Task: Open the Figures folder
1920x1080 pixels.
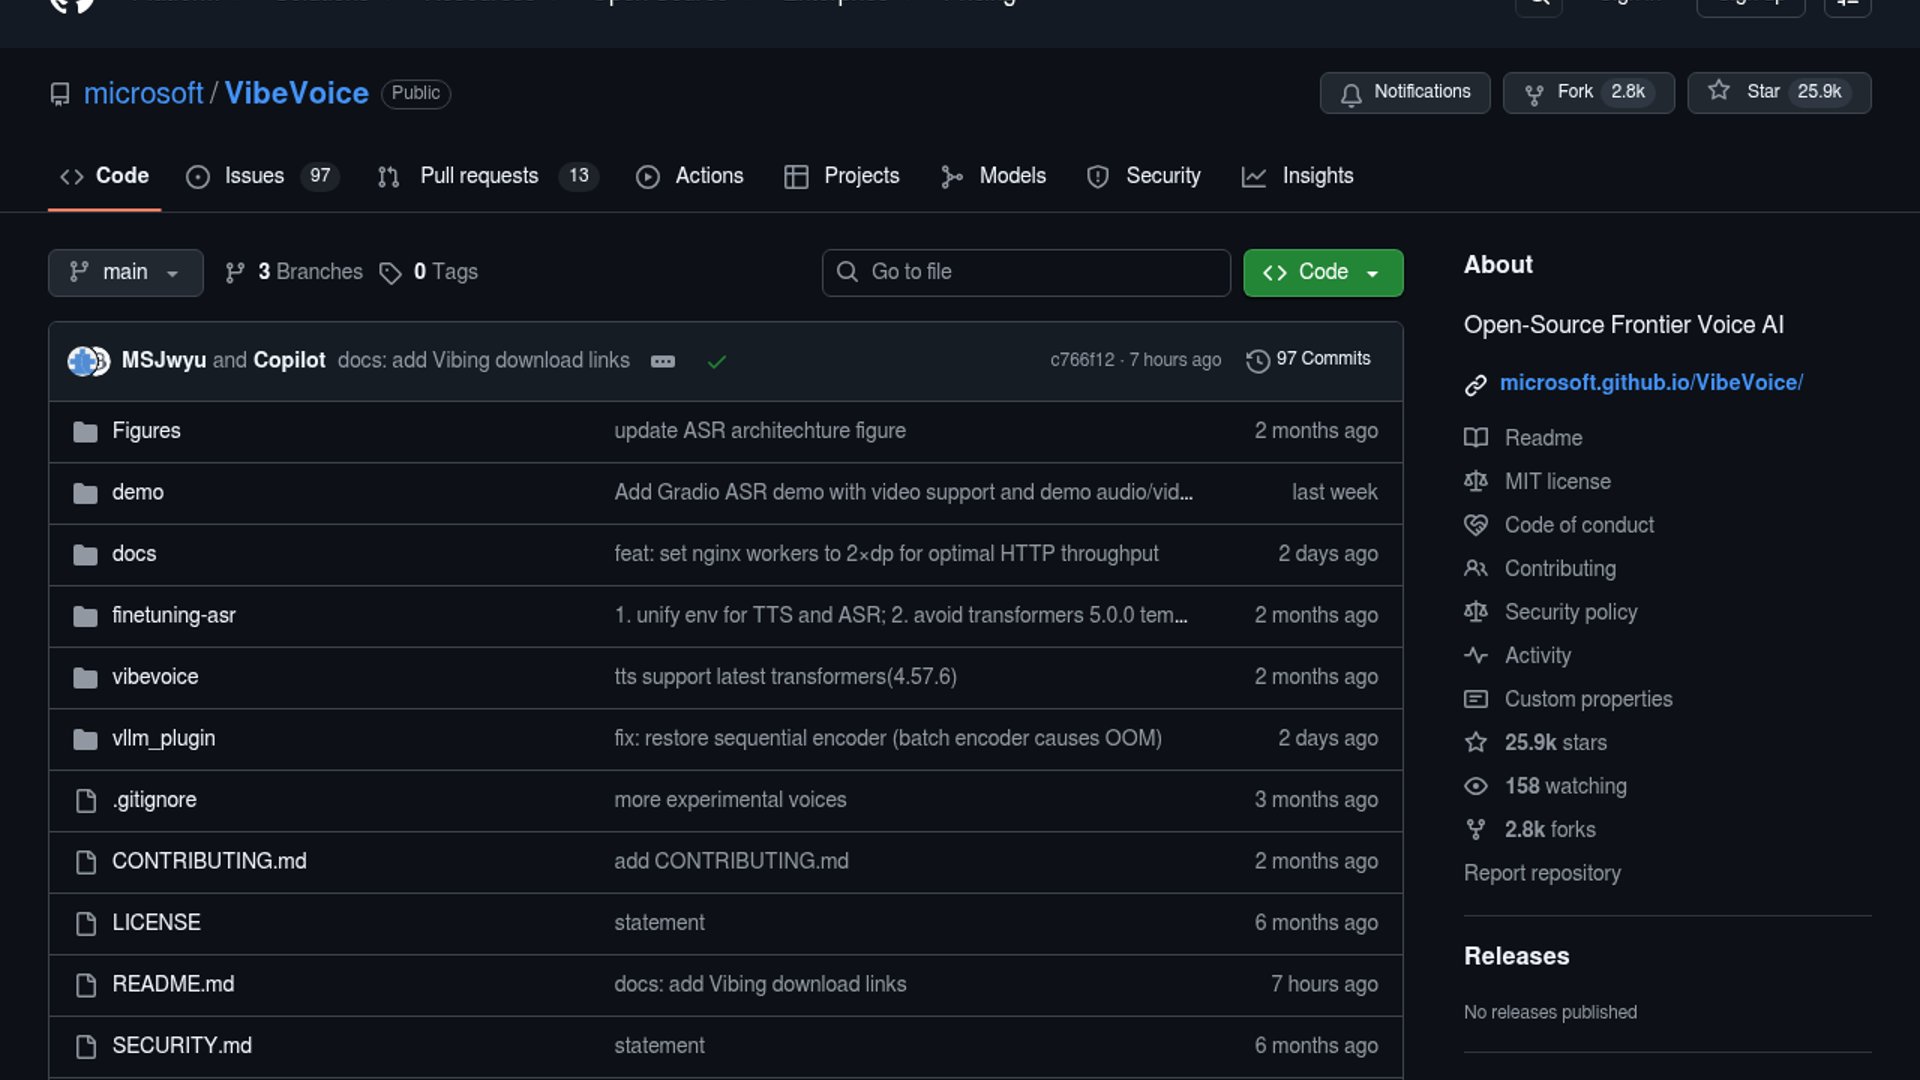Action: pyautogui.click(x=146, y=431)
